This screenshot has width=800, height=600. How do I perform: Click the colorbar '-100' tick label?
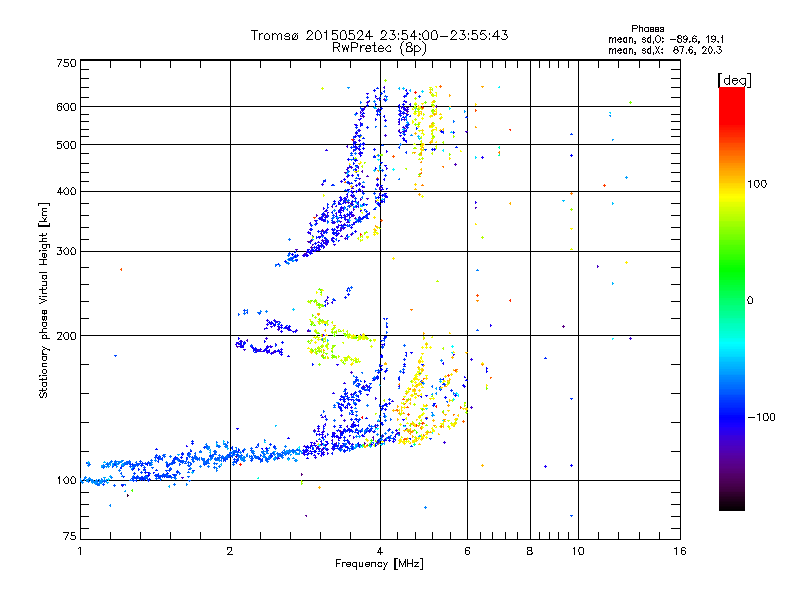click(x=761, y=417)
